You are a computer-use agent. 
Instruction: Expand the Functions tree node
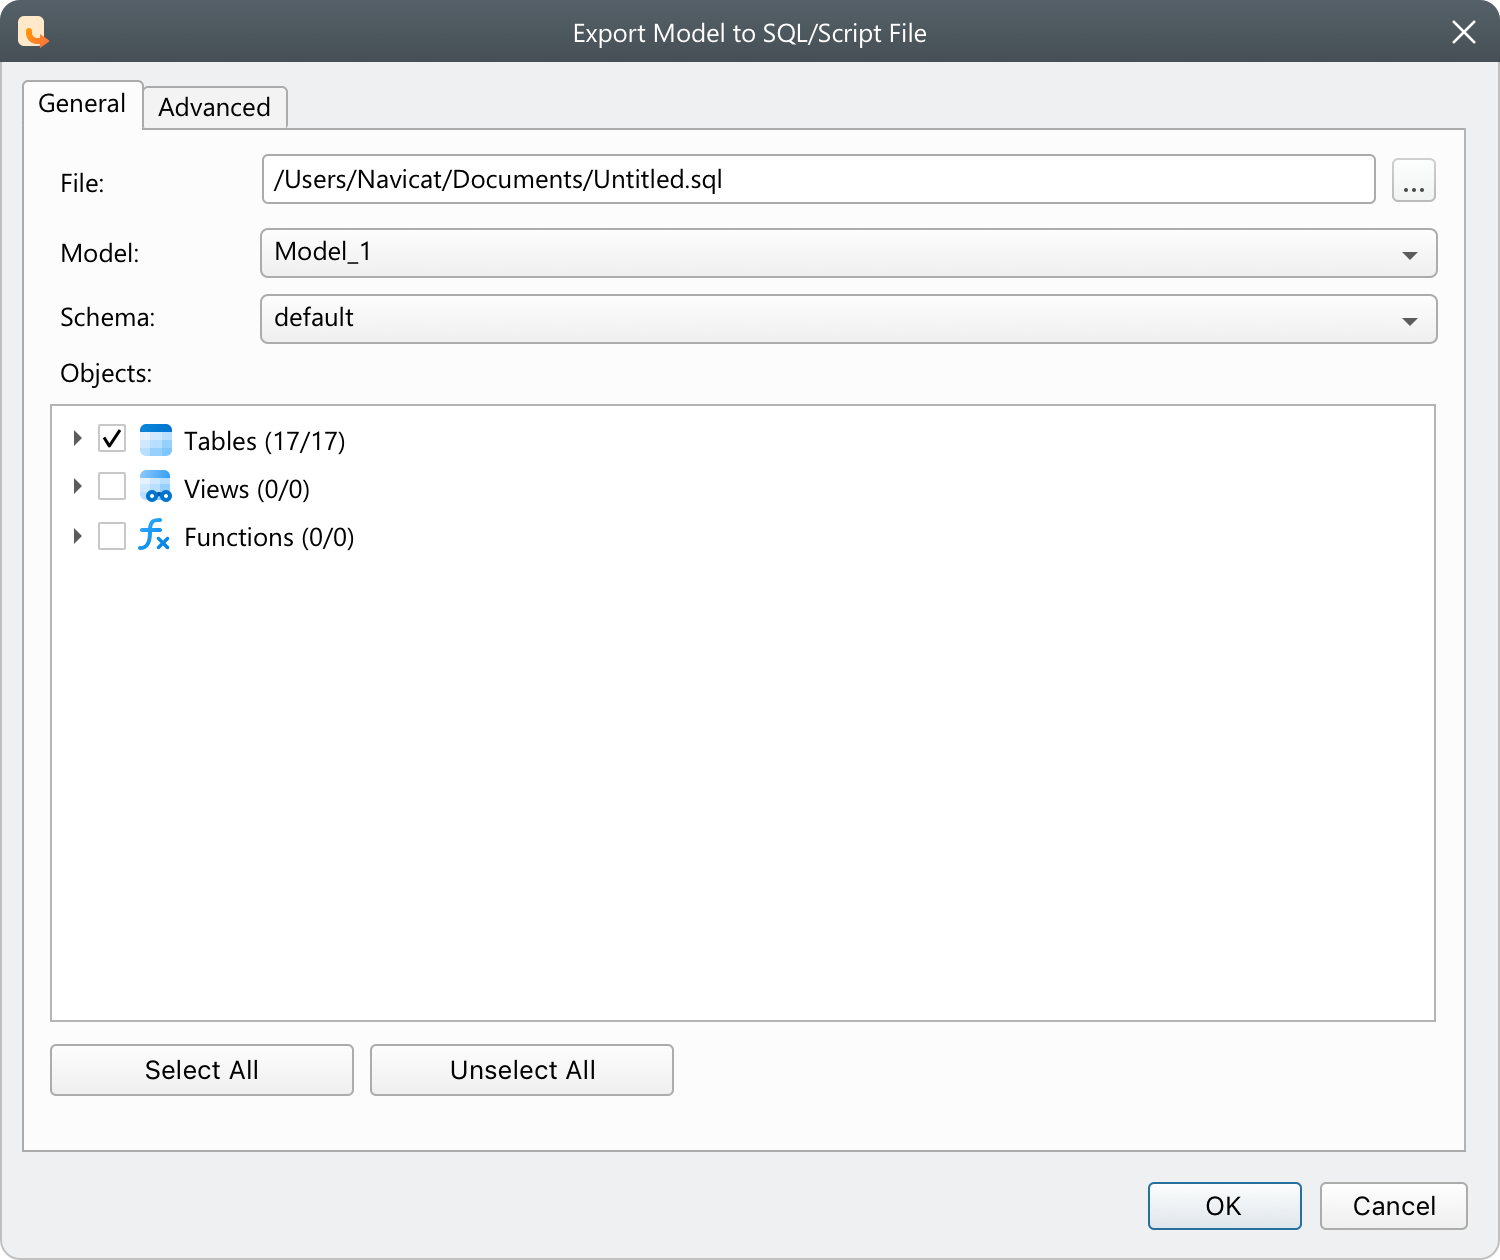[77, 536]
